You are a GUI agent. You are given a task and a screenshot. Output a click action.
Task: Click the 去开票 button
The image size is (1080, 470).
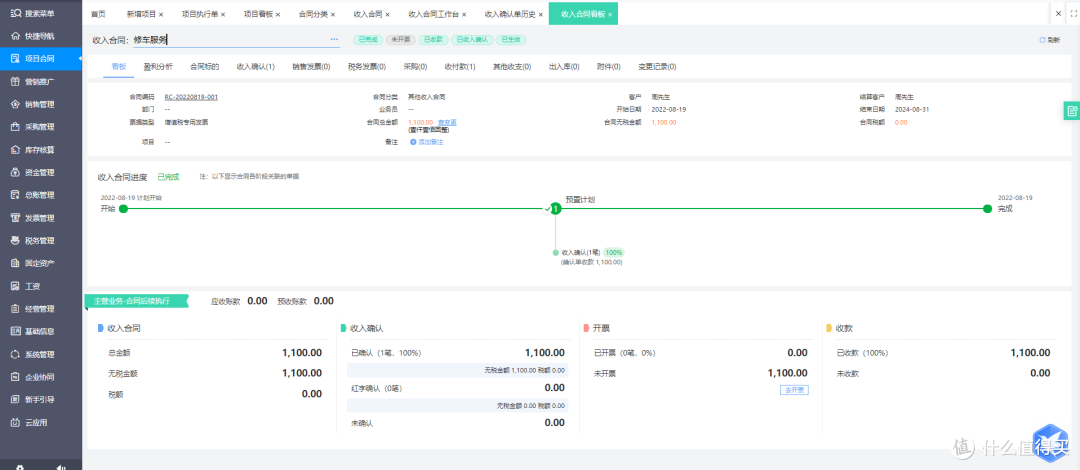click(794, 389)
